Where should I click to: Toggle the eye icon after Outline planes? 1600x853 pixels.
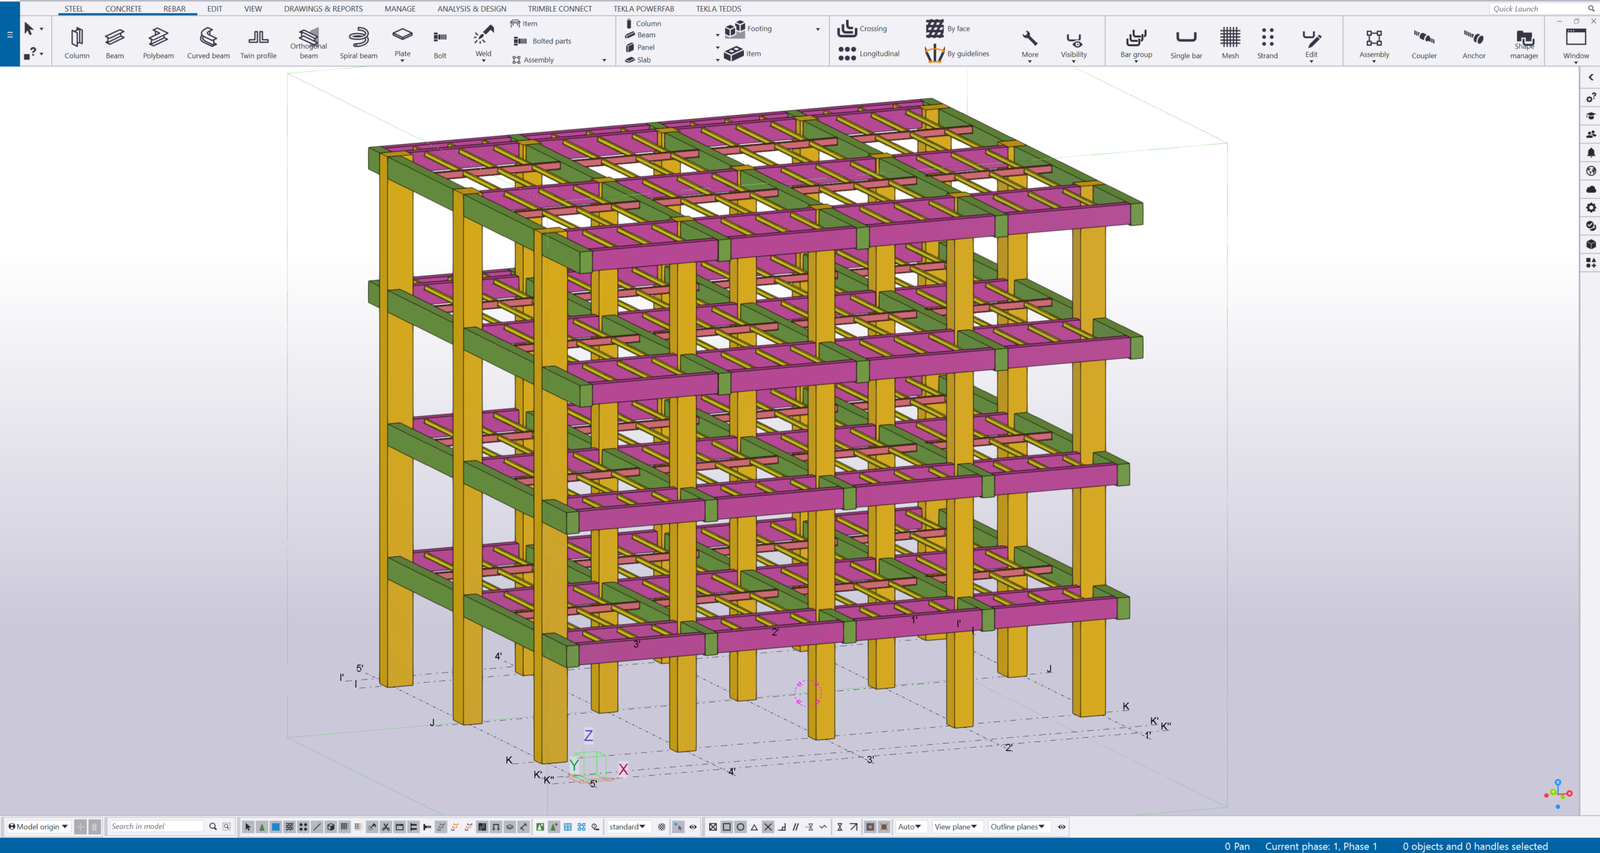click(1062, 827)
